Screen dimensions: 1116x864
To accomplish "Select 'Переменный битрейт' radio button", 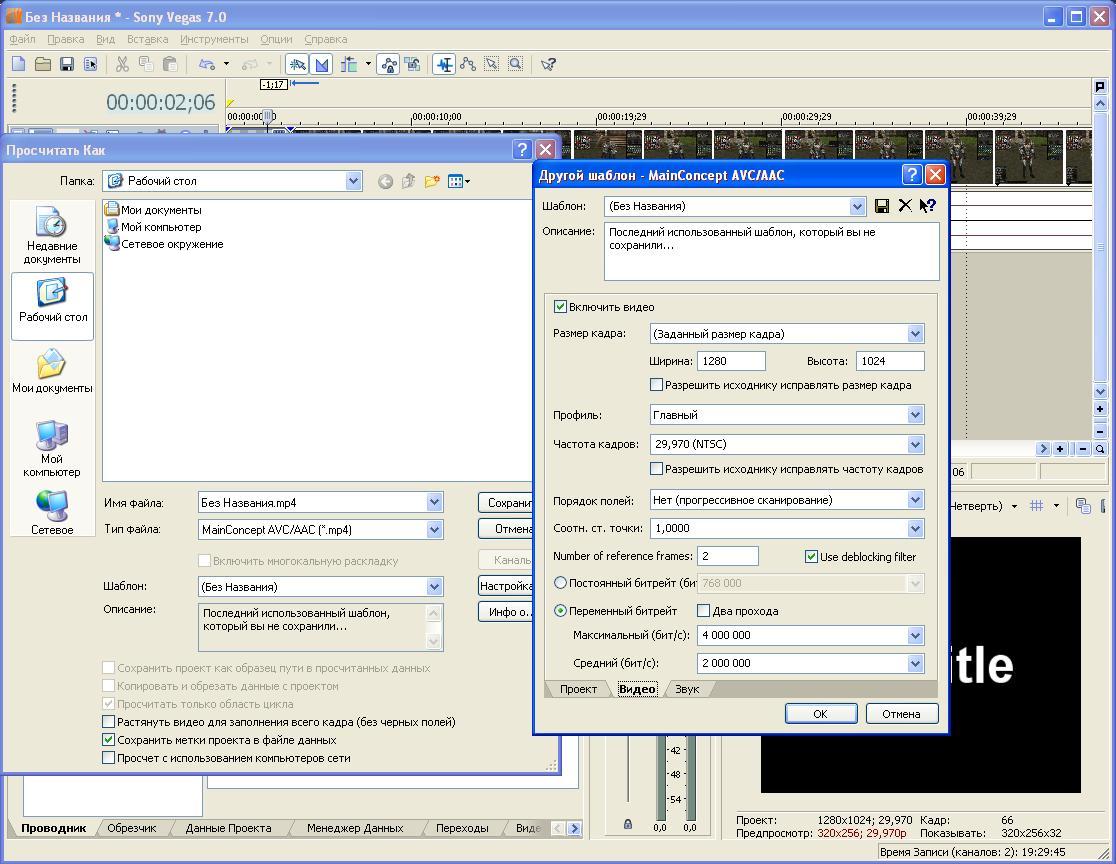I will pos(561,611).
